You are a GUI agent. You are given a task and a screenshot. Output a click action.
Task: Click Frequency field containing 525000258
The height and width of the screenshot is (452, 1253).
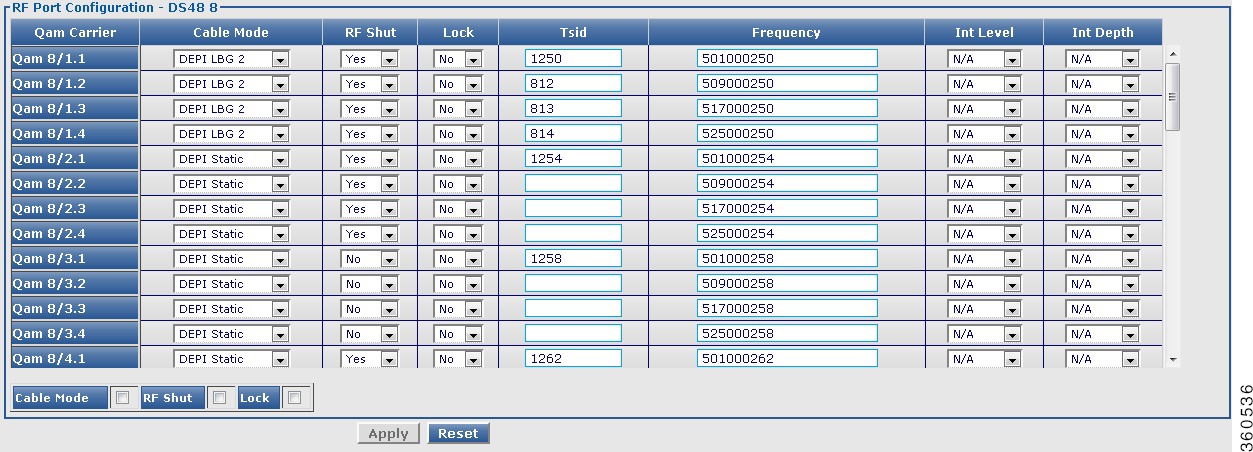[787, 334]
